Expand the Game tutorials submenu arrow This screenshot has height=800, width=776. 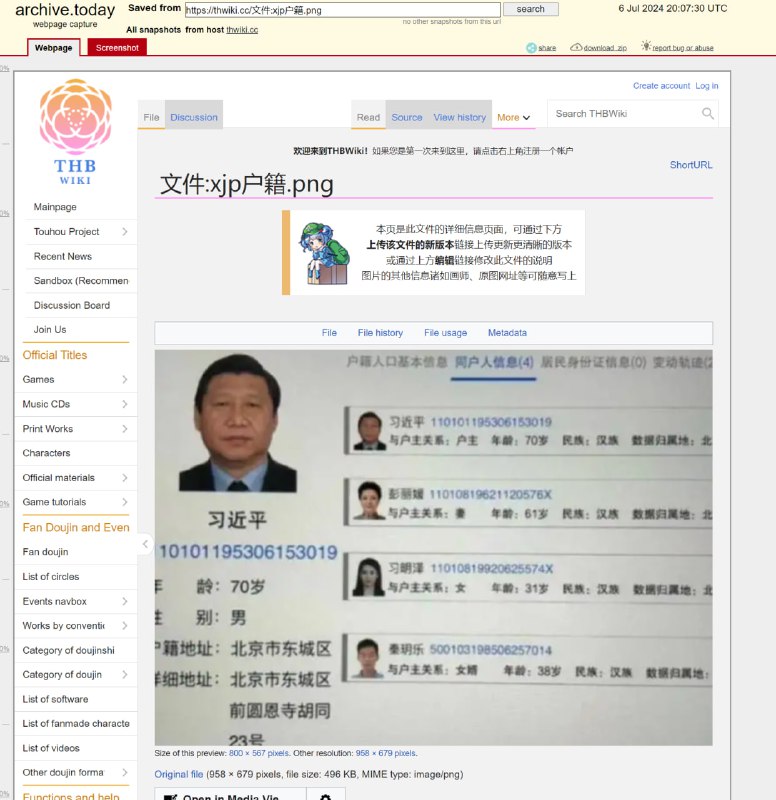pos(125,502)
